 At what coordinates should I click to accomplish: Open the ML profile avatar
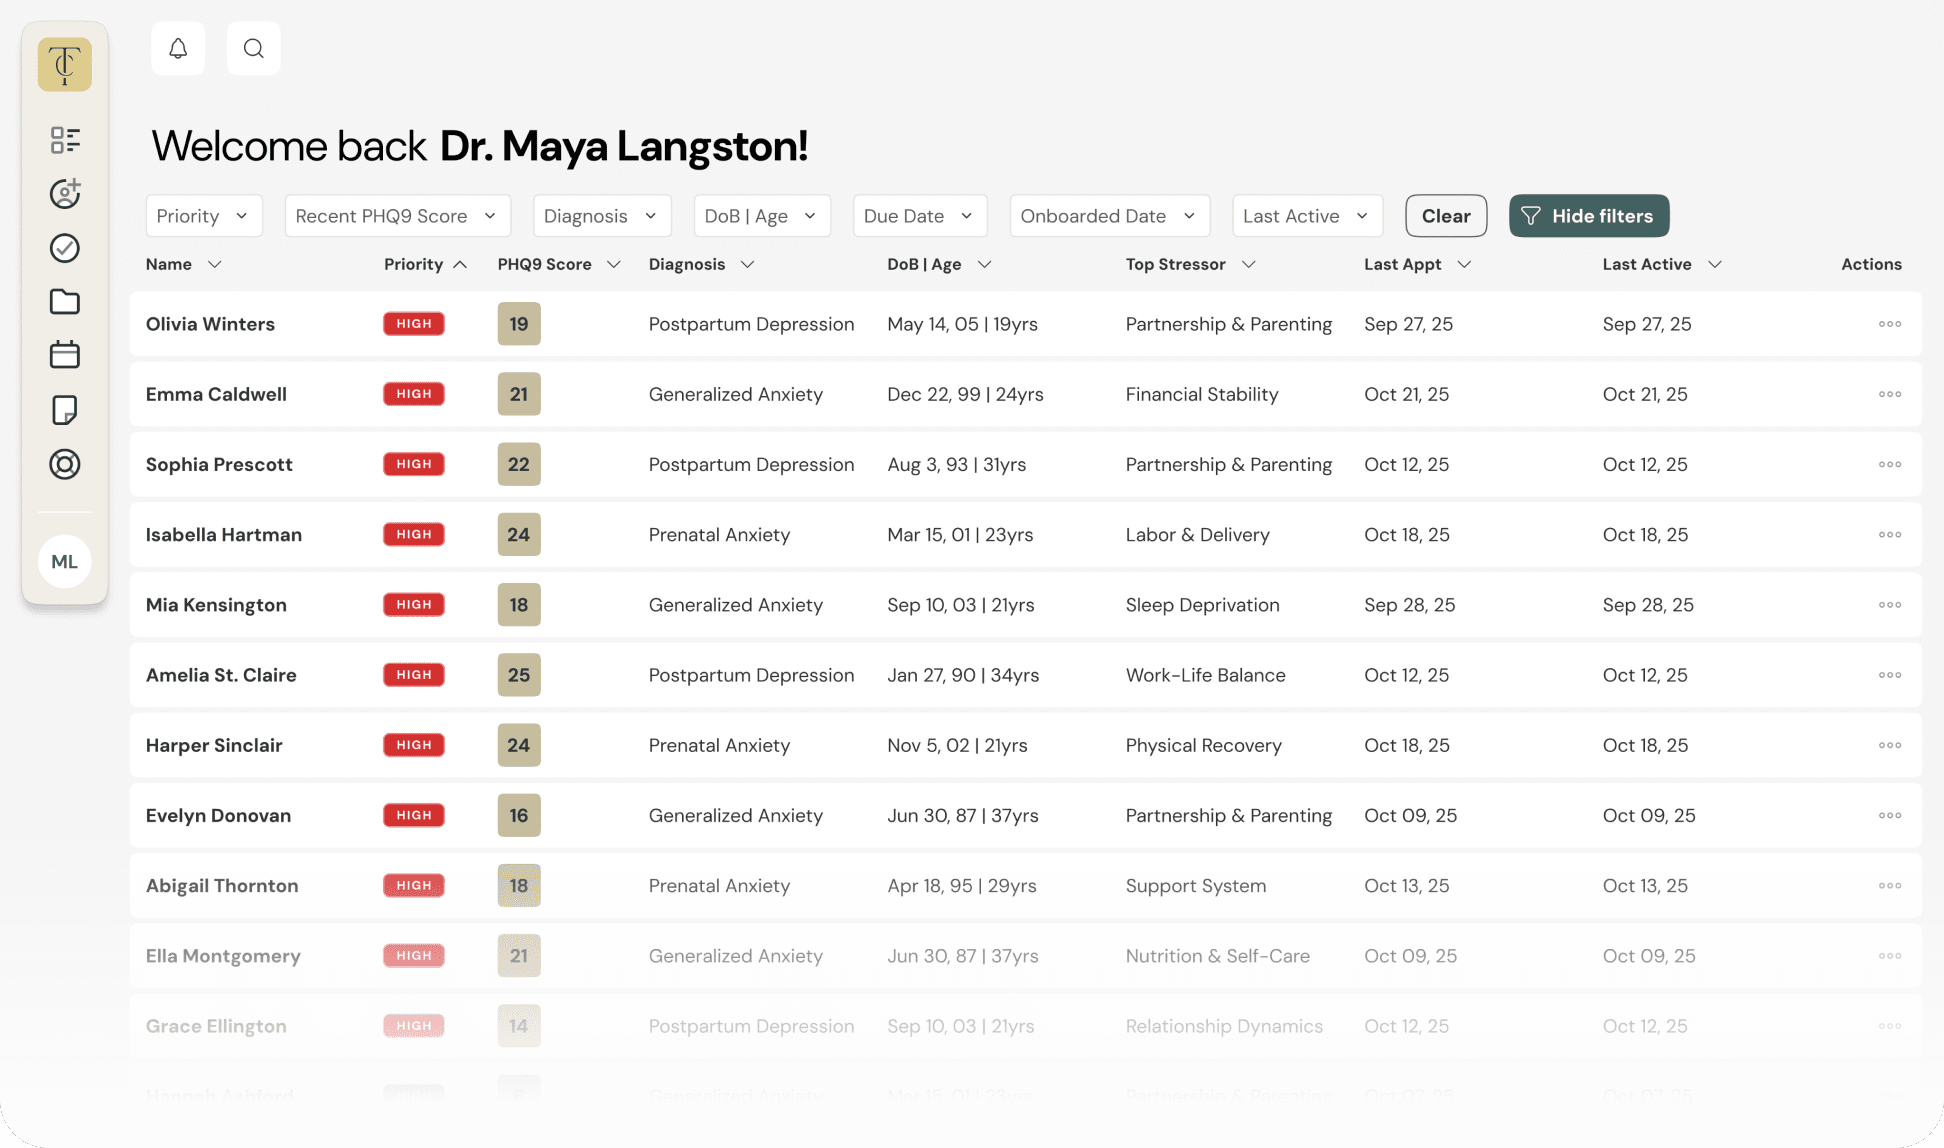click(x=65, y=562)
